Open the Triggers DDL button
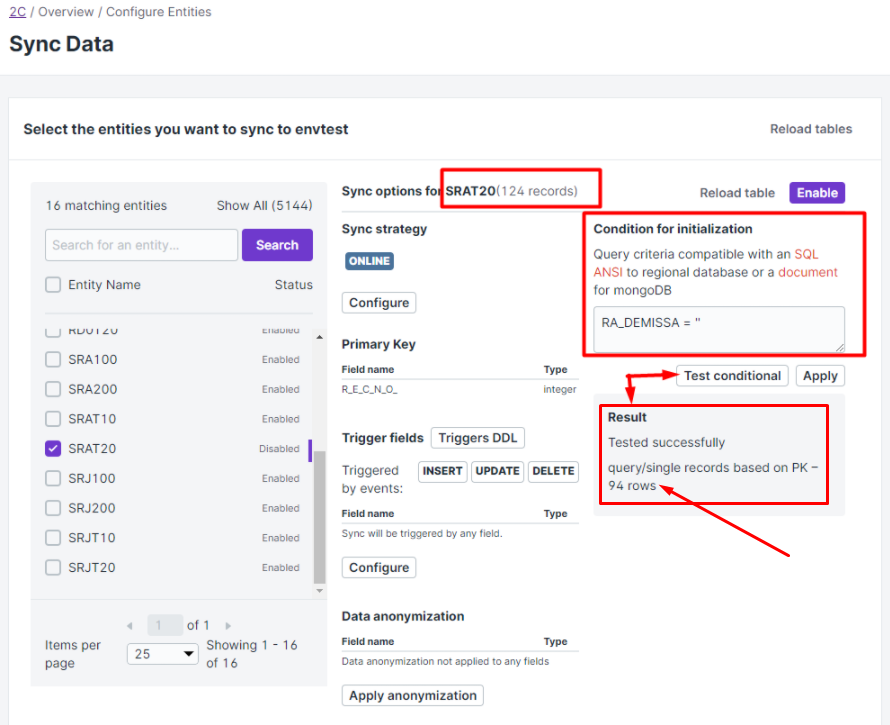 click(x=477, y=438)
